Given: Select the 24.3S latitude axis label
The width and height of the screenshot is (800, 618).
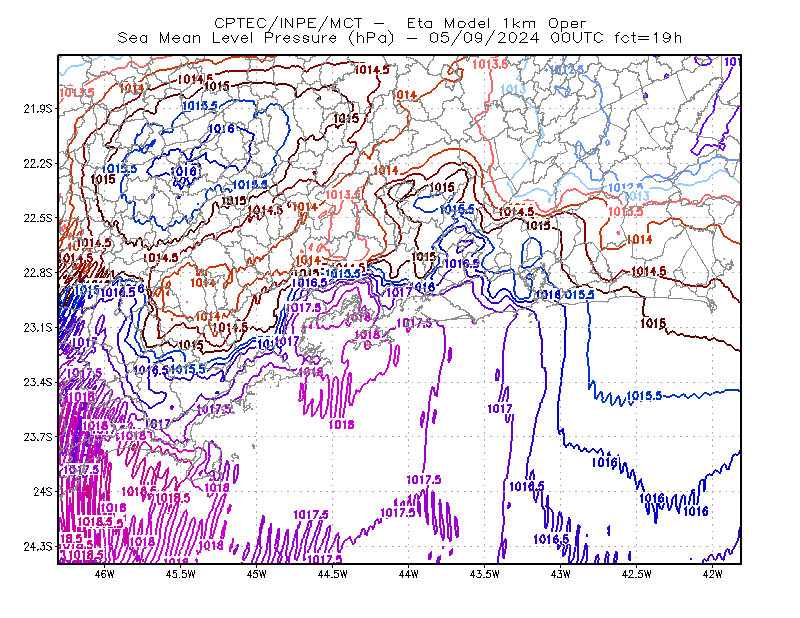Looking at the screenshot, I should [x=38, y=547].
